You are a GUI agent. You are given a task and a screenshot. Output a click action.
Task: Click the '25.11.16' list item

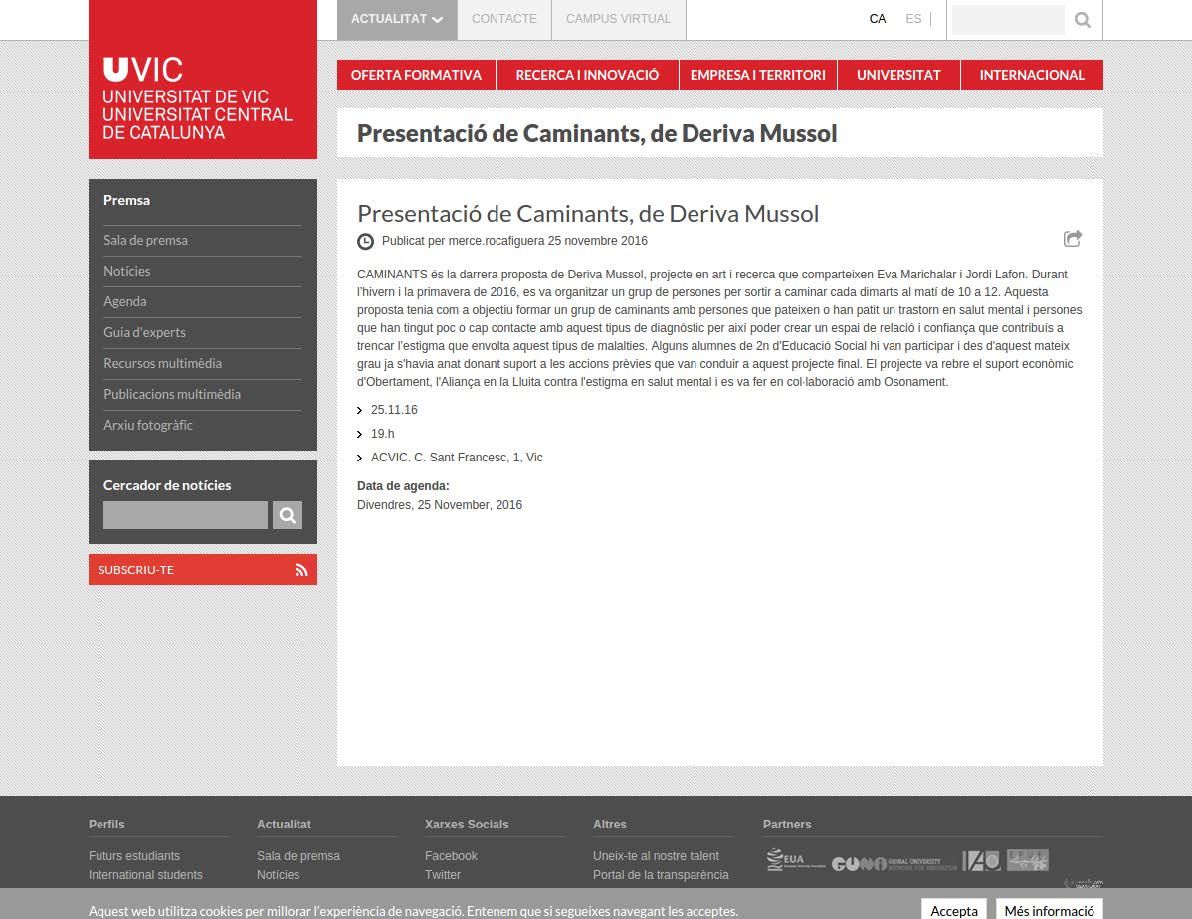(394, 410)
